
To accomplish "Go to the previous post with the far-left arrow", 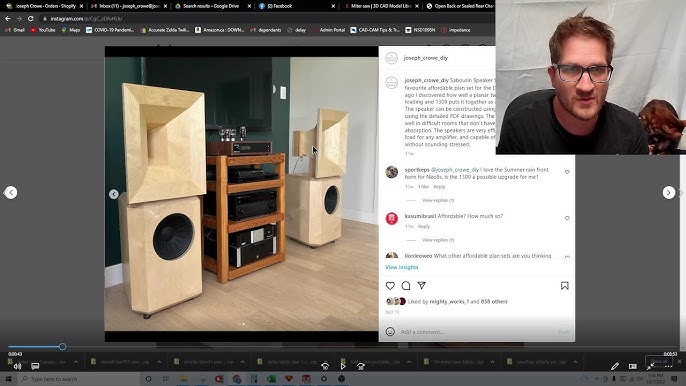I will point(11,193).
